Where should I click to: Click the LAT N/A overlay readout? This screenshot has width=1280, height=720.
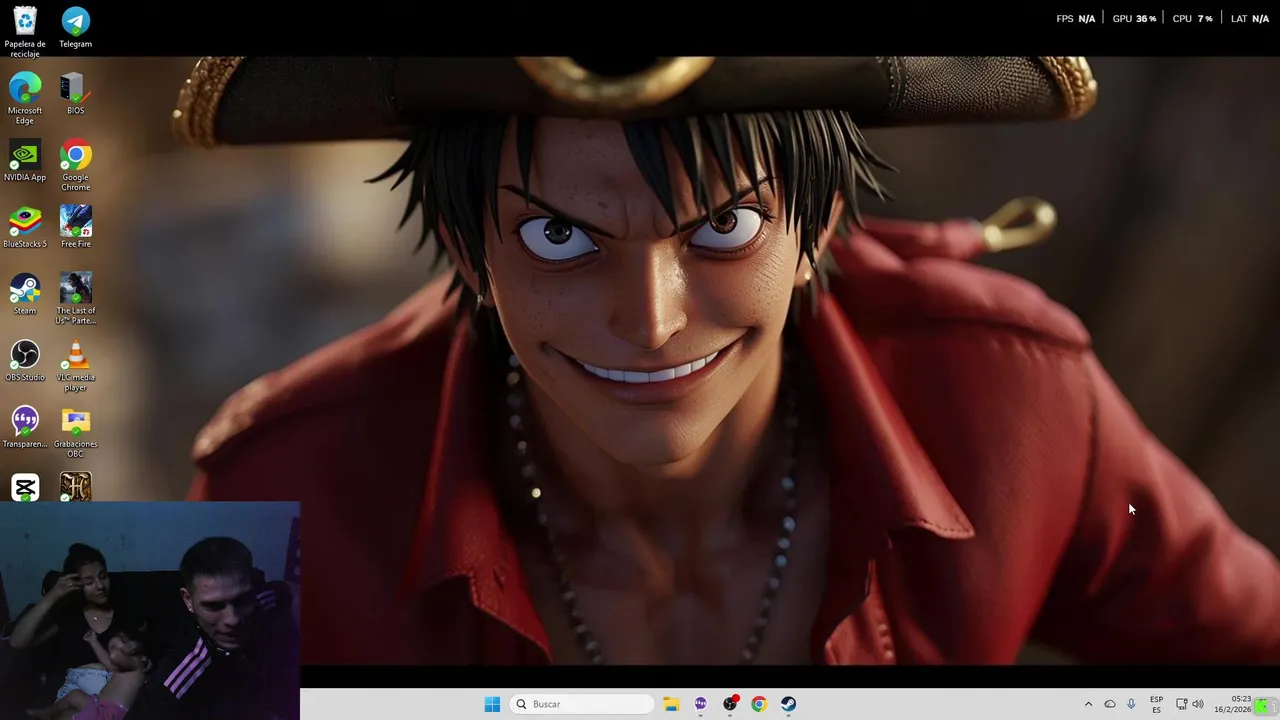point(1250,19)
